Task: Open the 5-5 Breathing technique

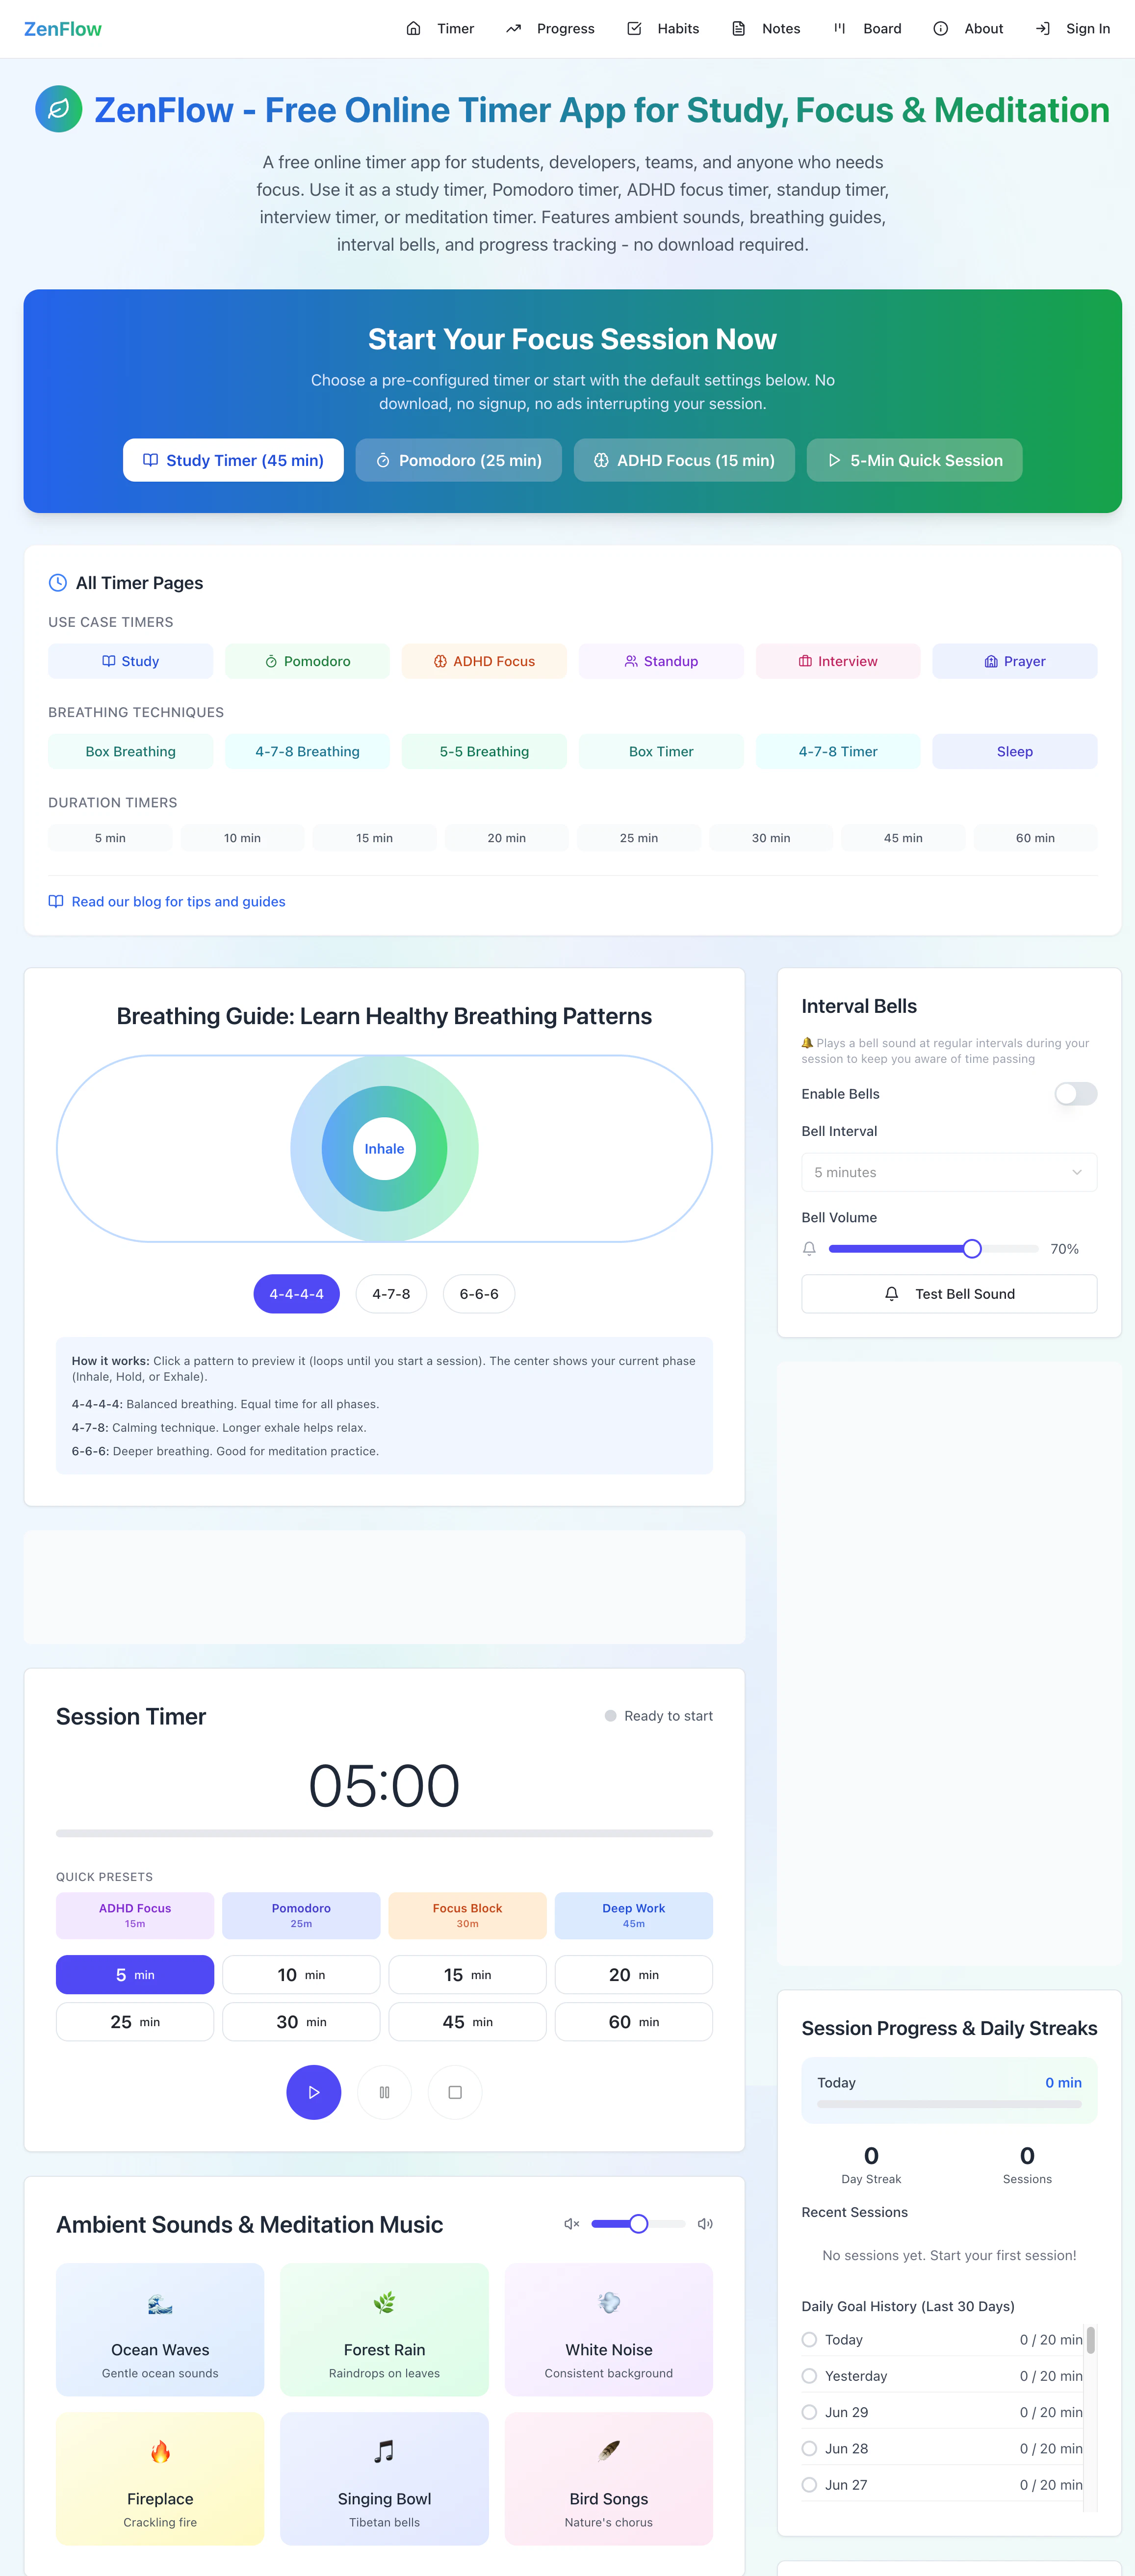Action: [484, 751]
